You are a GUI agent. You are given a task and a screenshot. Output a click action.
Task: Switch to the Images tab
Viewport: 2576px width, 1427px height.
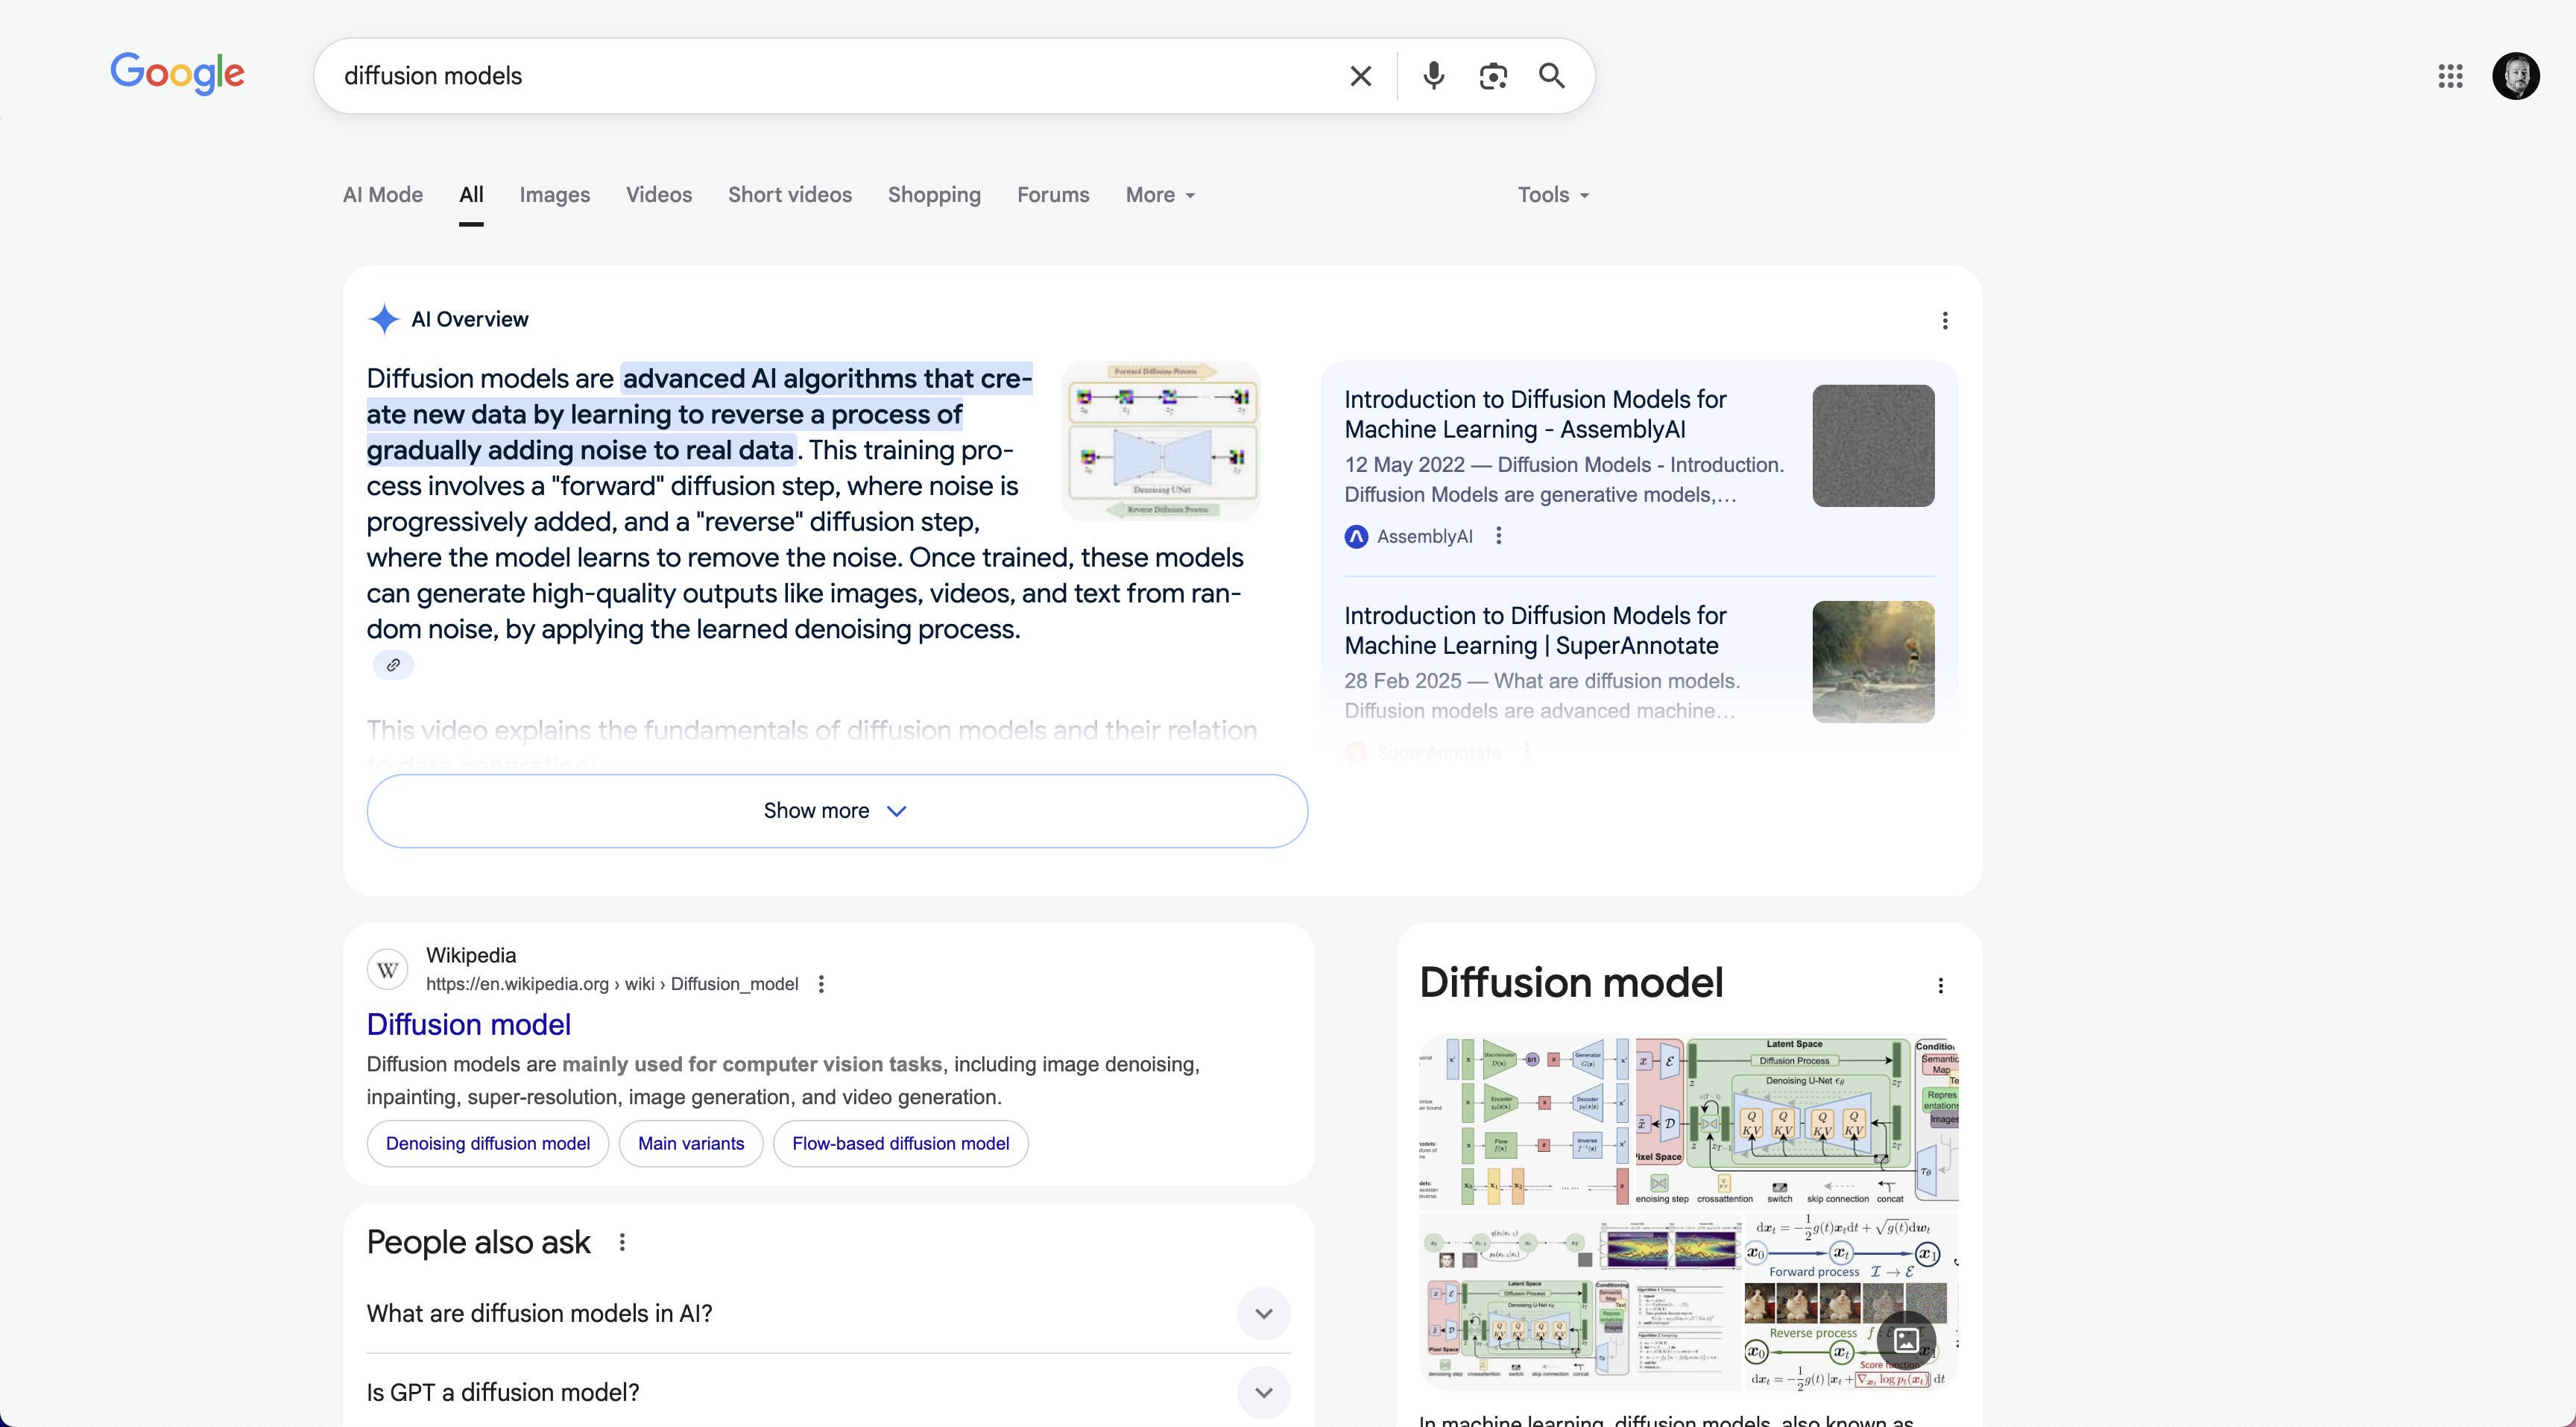point(554,195)
